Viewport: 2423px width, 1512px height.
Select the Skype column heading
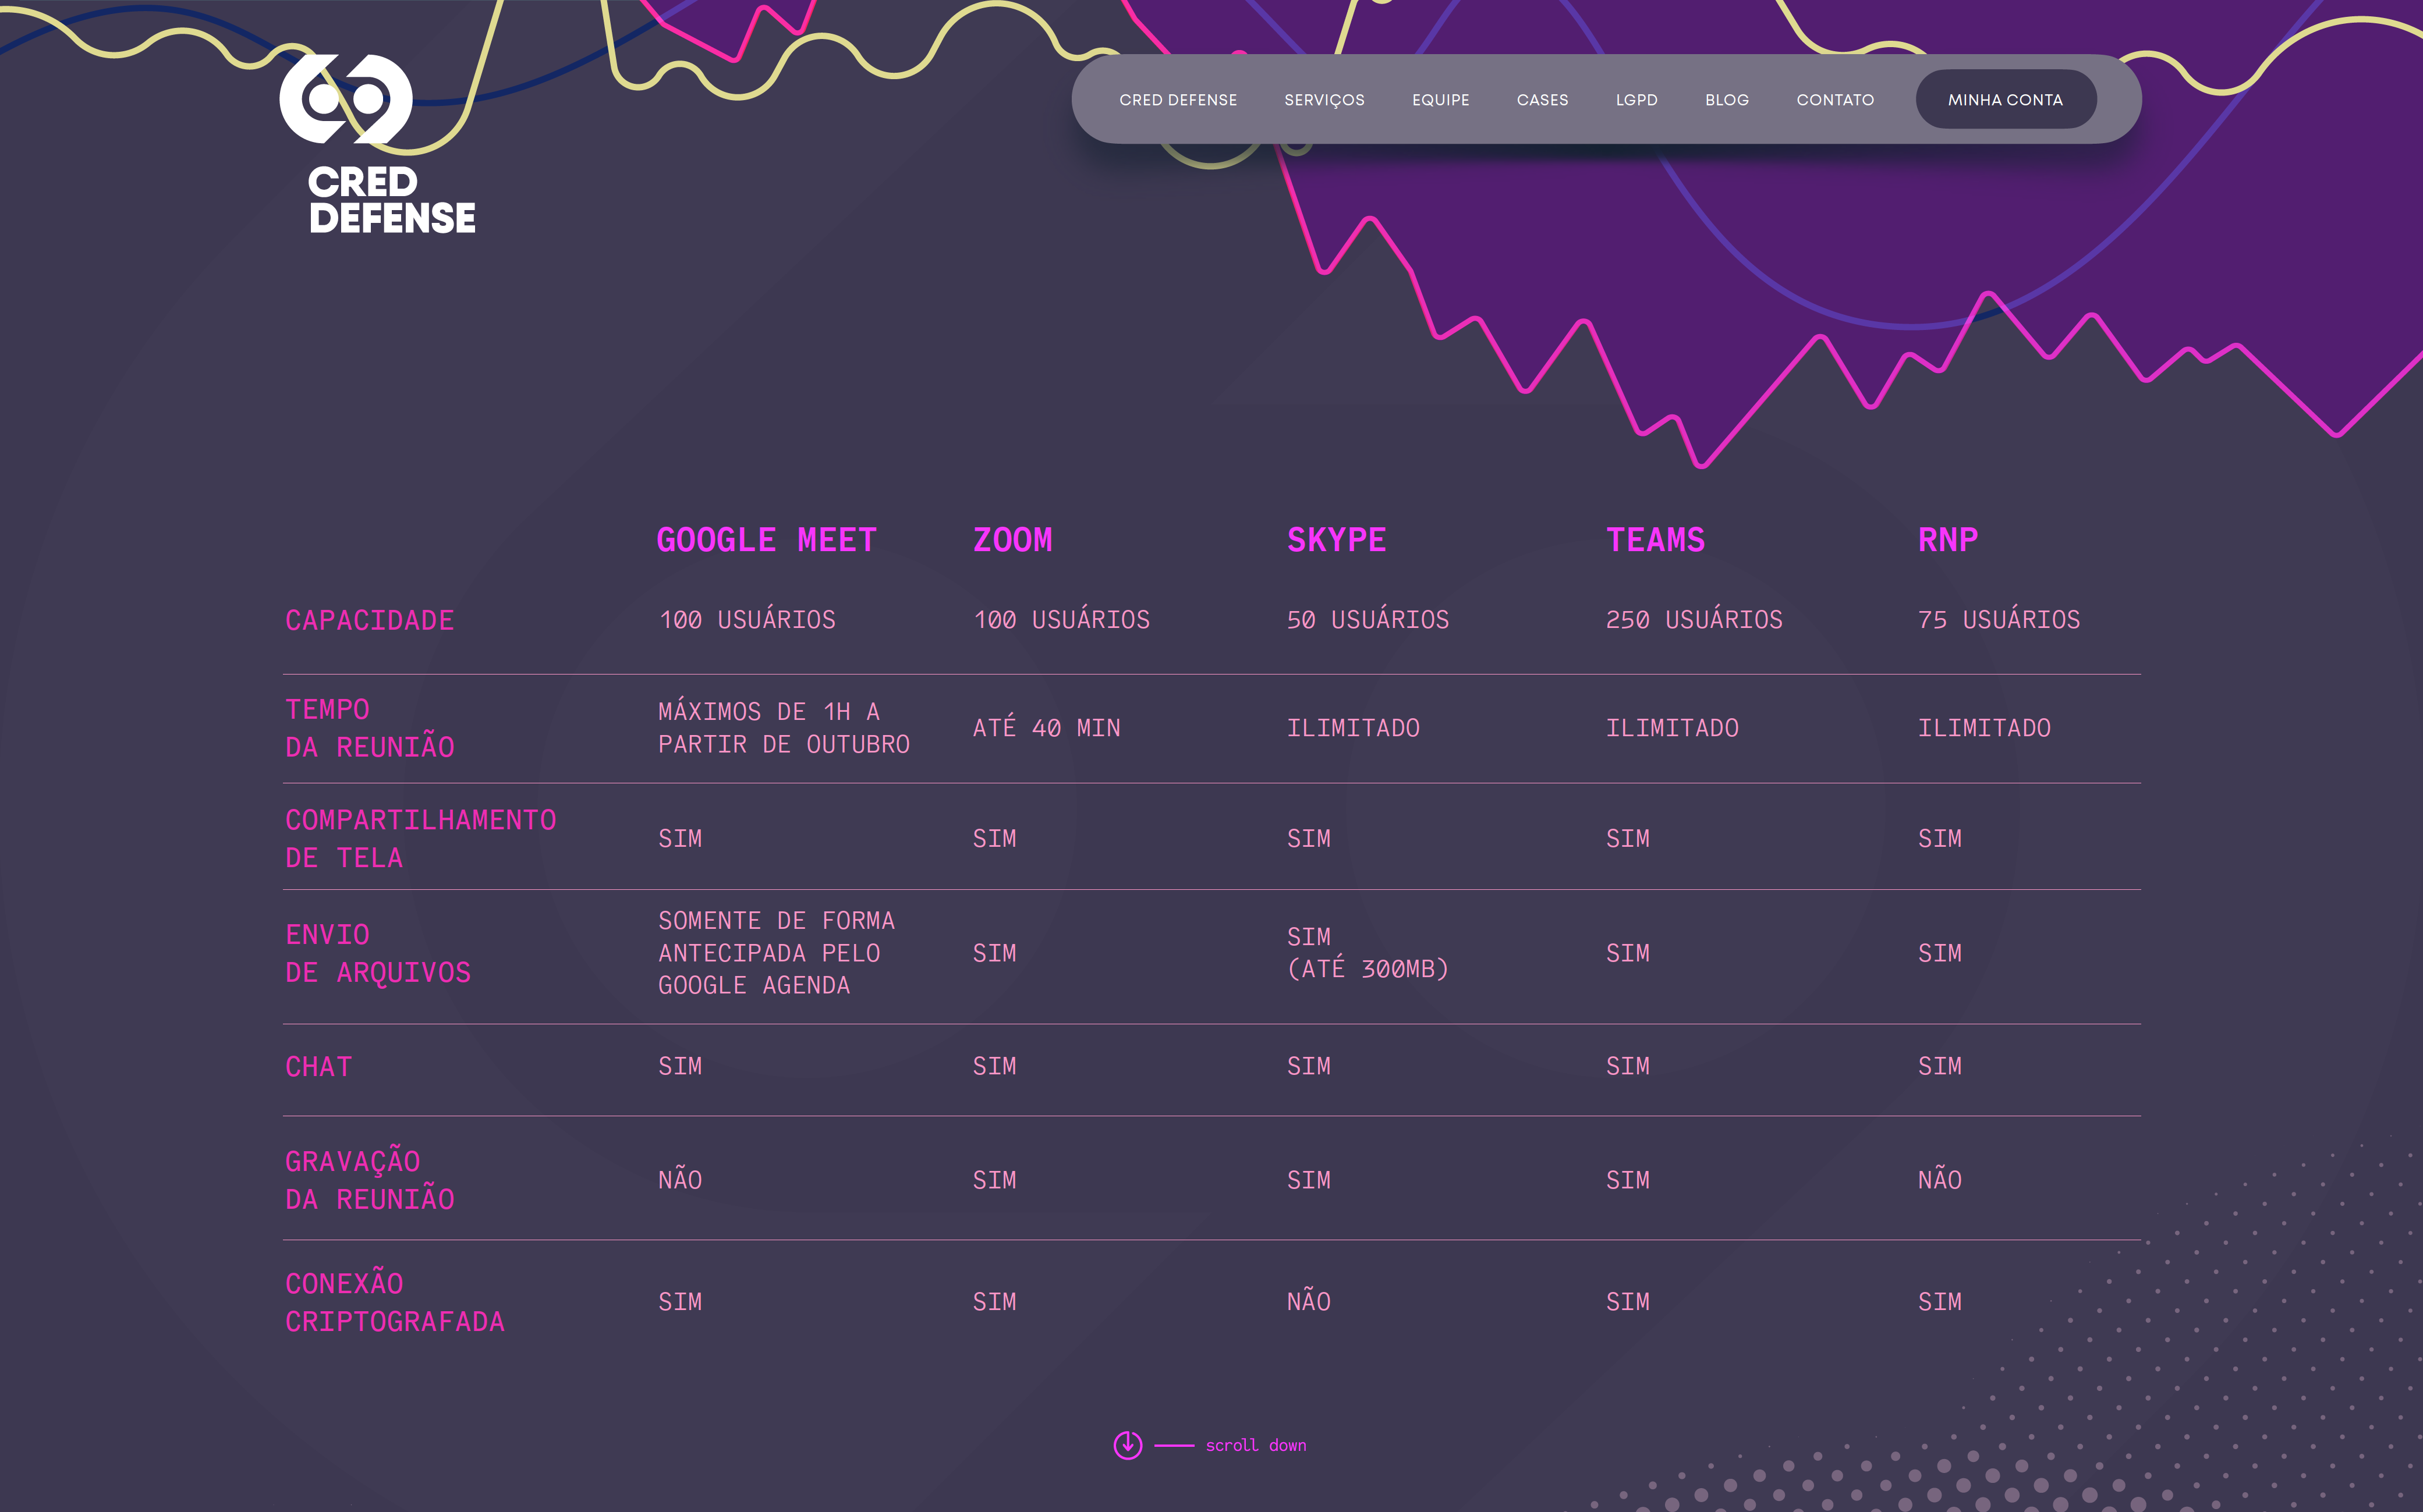click(1336, 540)
